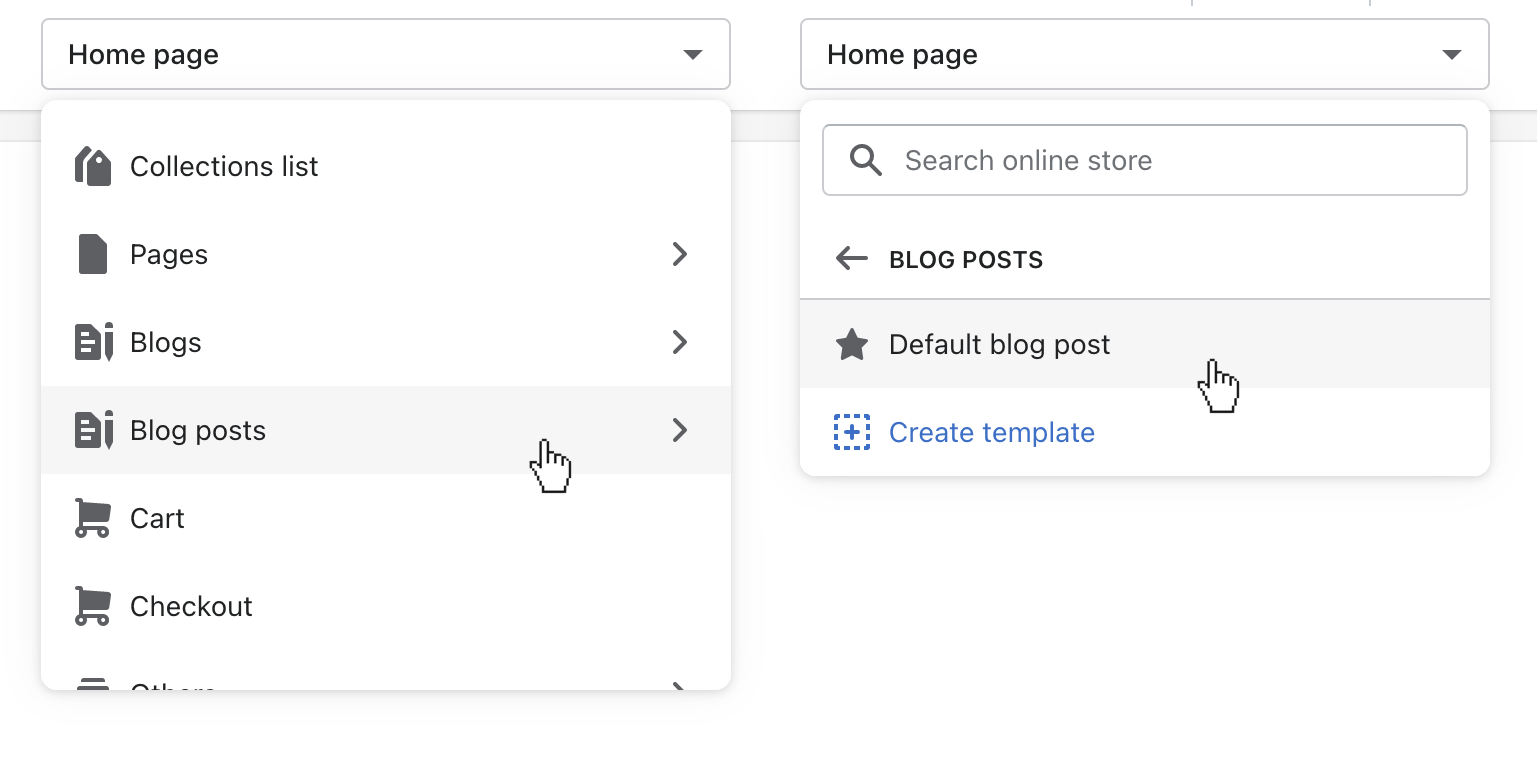Click the Collections list tag icon

pyautogui.click(x=93, y=166)
